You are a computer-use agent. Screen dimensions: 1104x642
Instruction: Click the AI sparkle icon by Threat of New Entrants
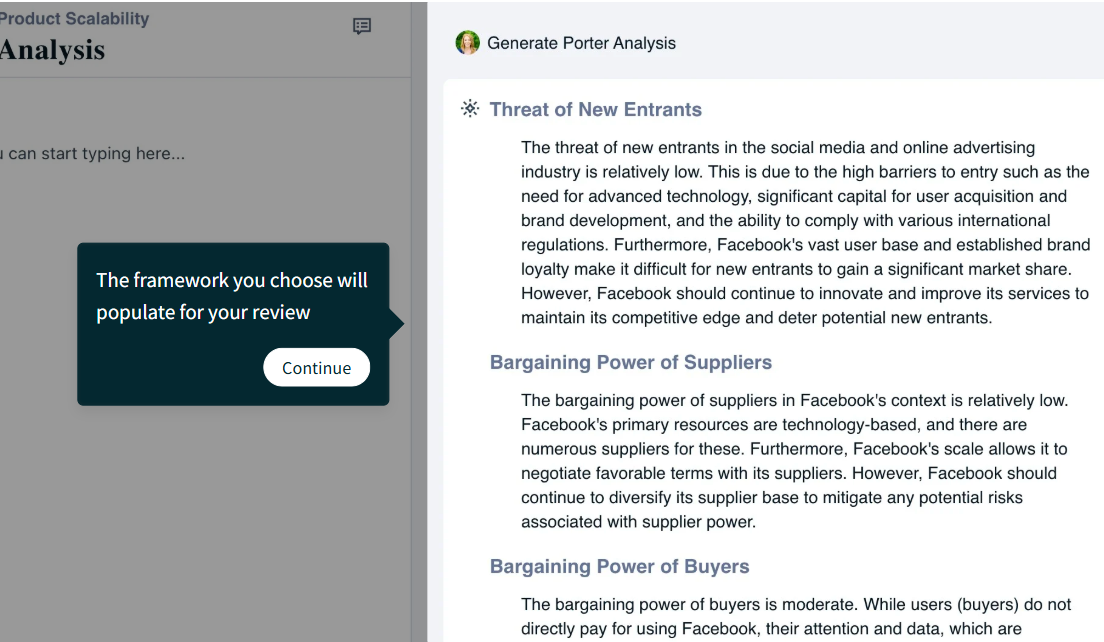470,108
